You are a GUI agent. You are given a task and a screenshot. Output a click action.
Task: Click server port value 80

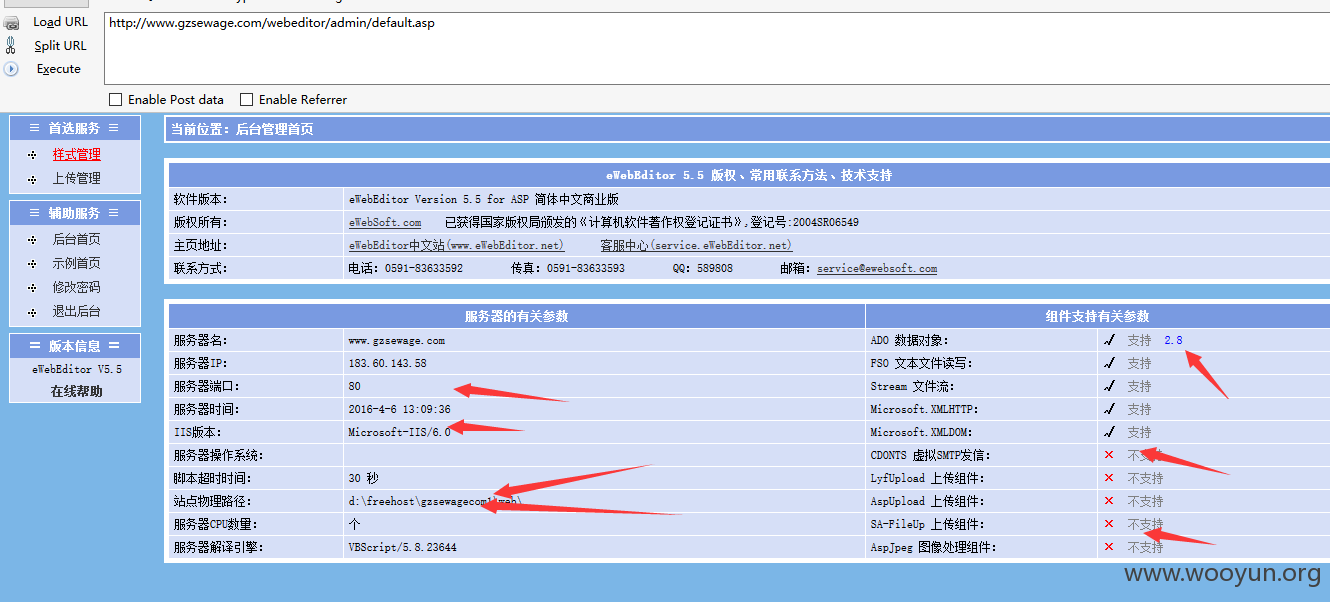(x=354, y=386)
